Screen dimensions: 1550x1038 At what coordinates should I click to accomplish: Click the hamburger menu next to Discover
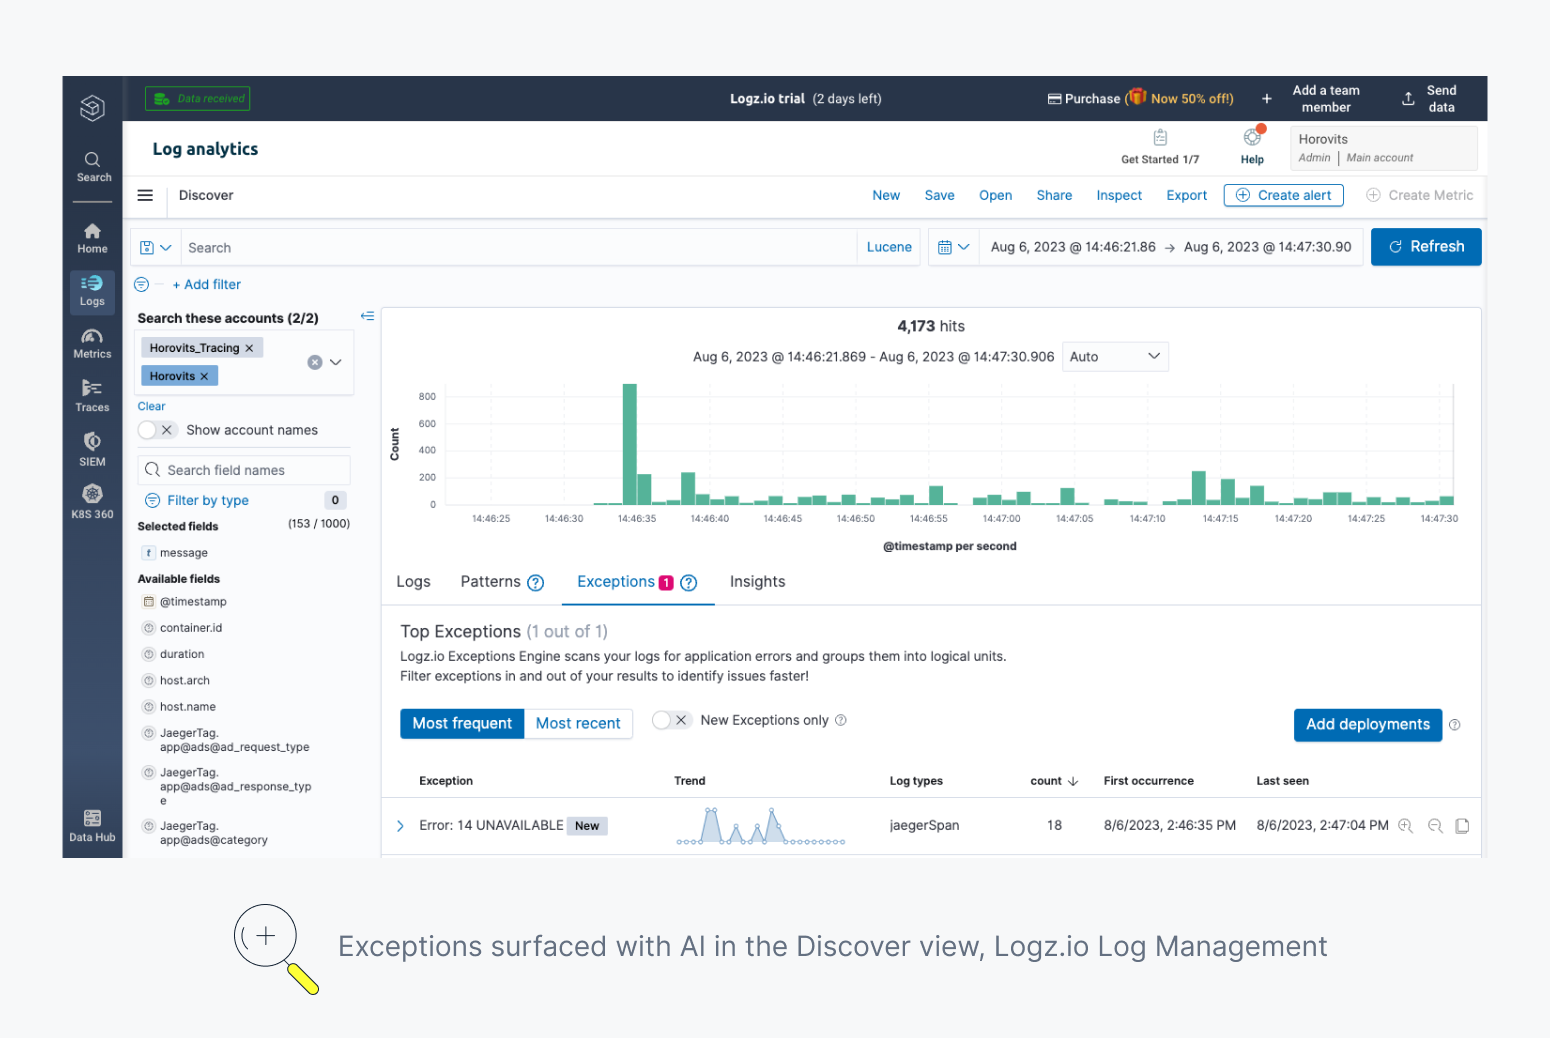pyautogui.click(x=145, y=196)
